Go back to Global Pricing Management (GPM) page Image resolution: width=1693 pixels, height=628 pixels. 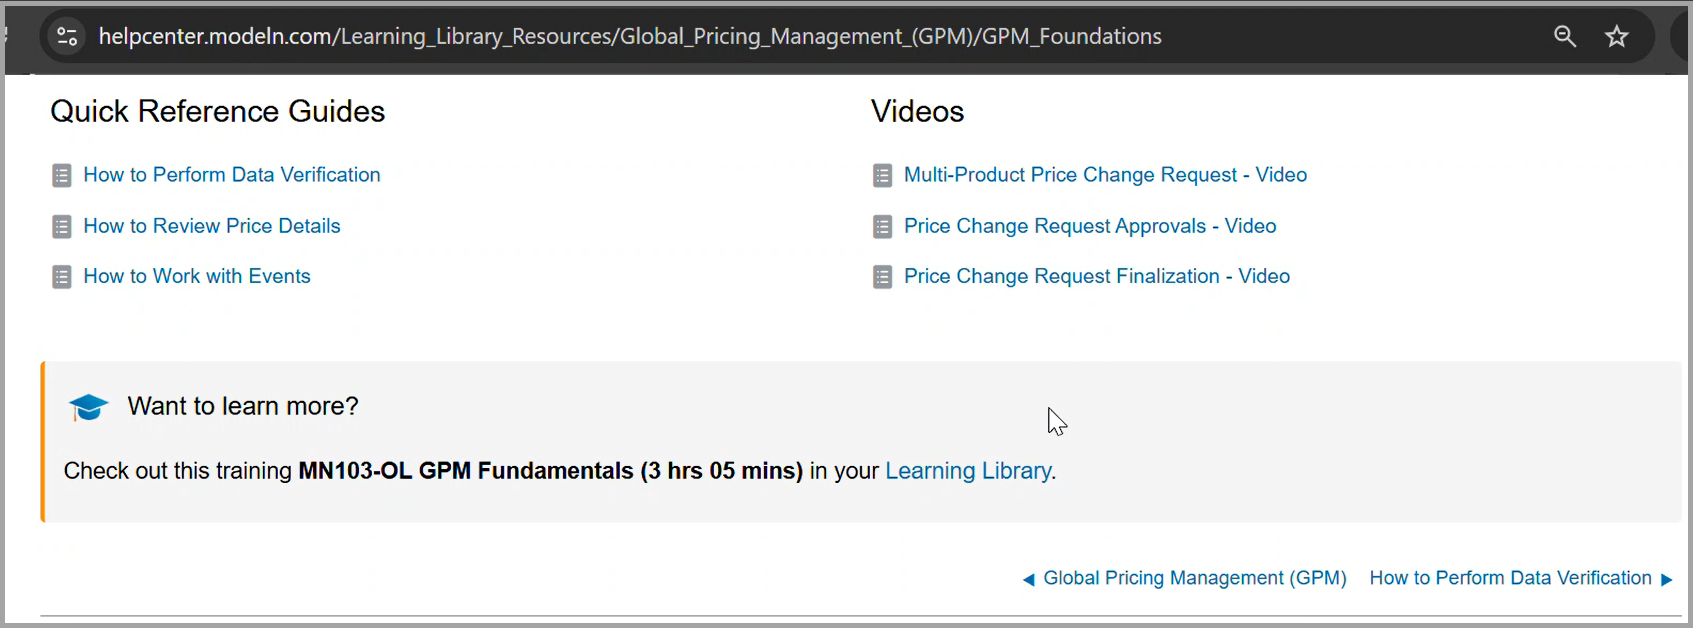tap(1194, 578)
